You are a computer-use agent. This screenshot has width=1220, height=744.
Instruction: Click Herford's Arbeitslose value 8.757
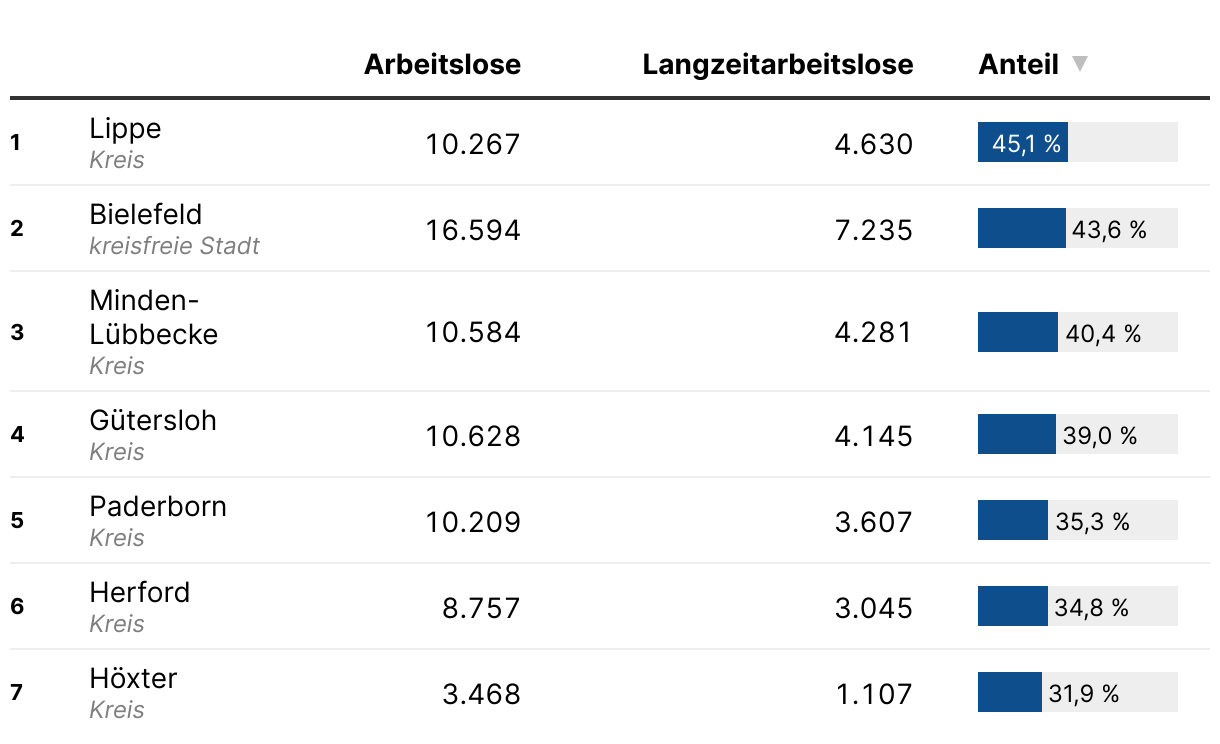[x=481, y=609]
